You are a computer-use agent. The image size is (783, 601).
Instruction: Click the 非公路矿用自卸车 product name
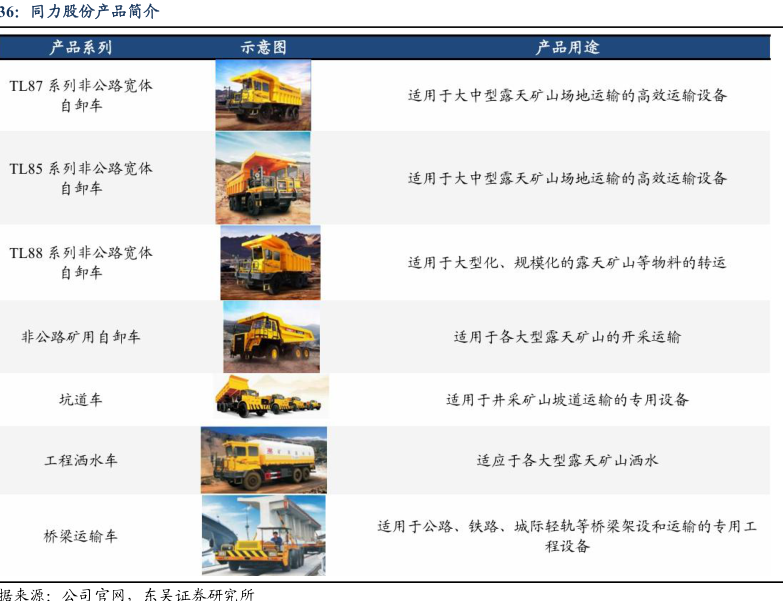tap(81, 337)
